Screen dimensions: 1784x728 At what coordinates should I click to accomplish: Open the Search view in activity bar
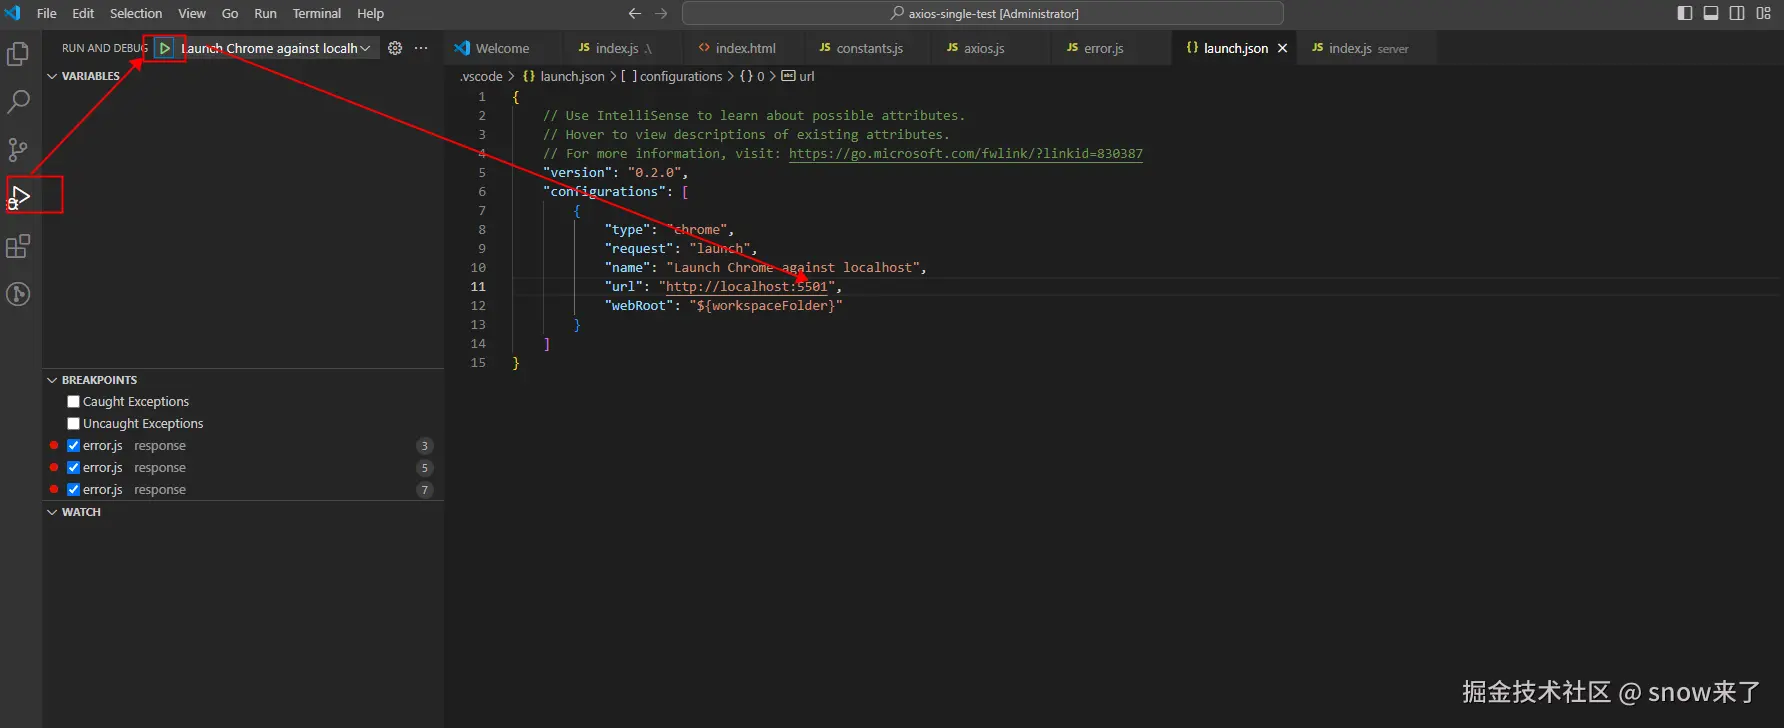tap(18, 101)
